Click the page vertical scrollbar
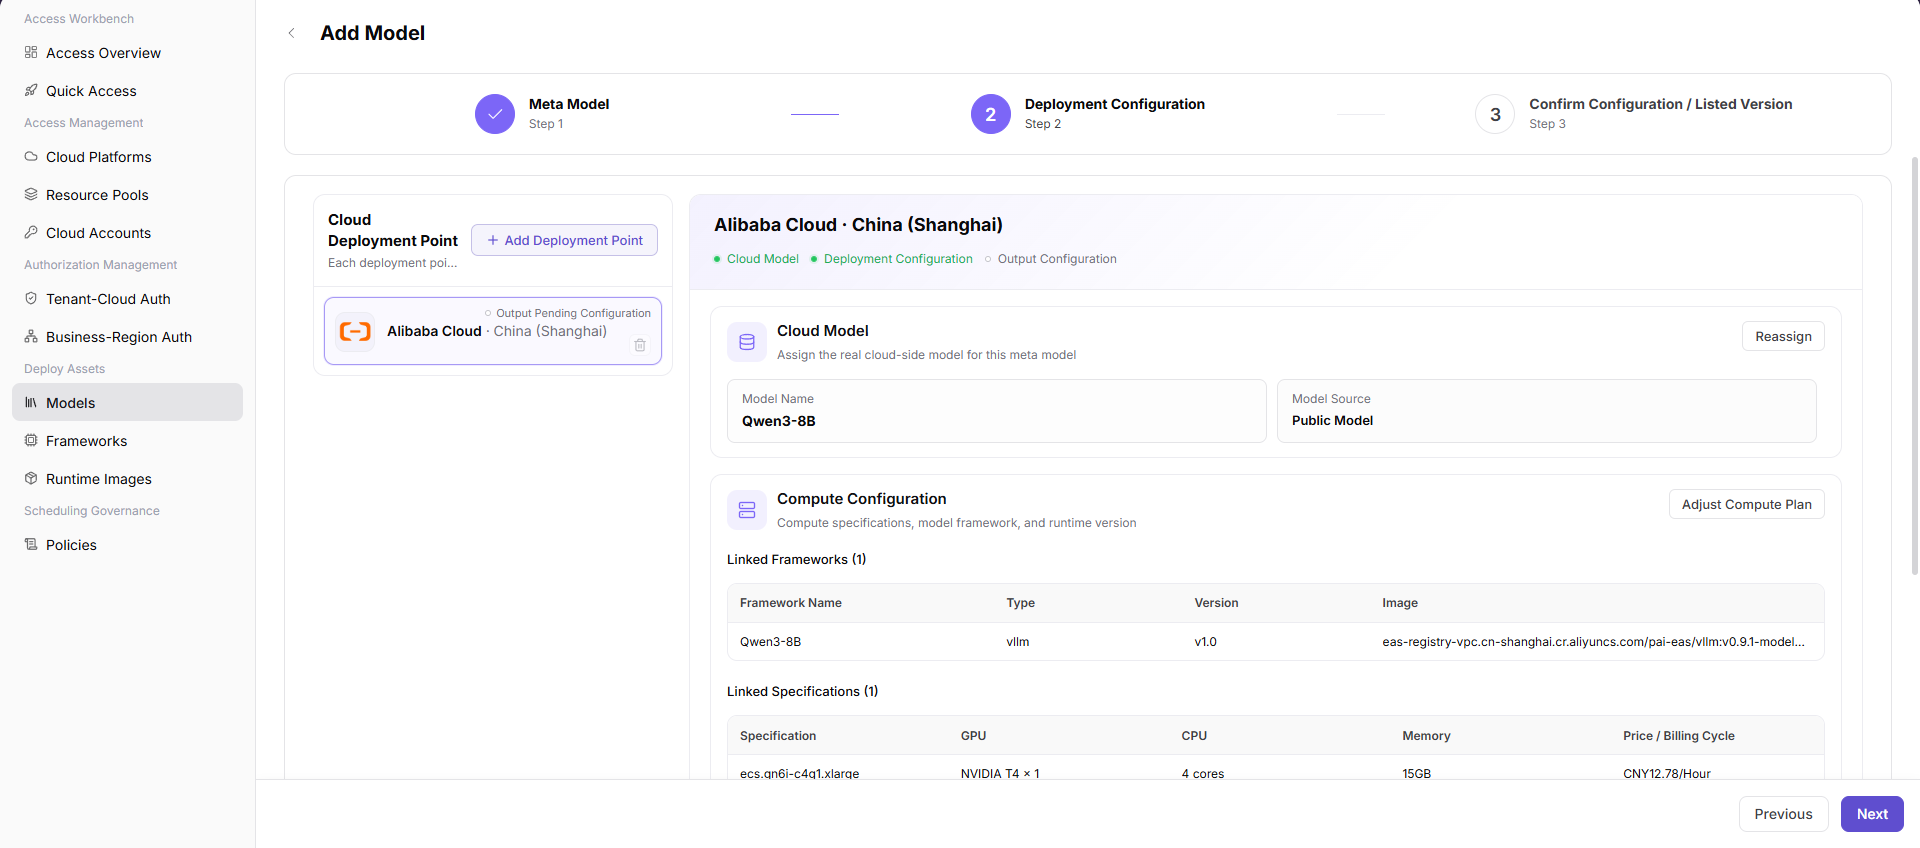 pos(1914,365)
